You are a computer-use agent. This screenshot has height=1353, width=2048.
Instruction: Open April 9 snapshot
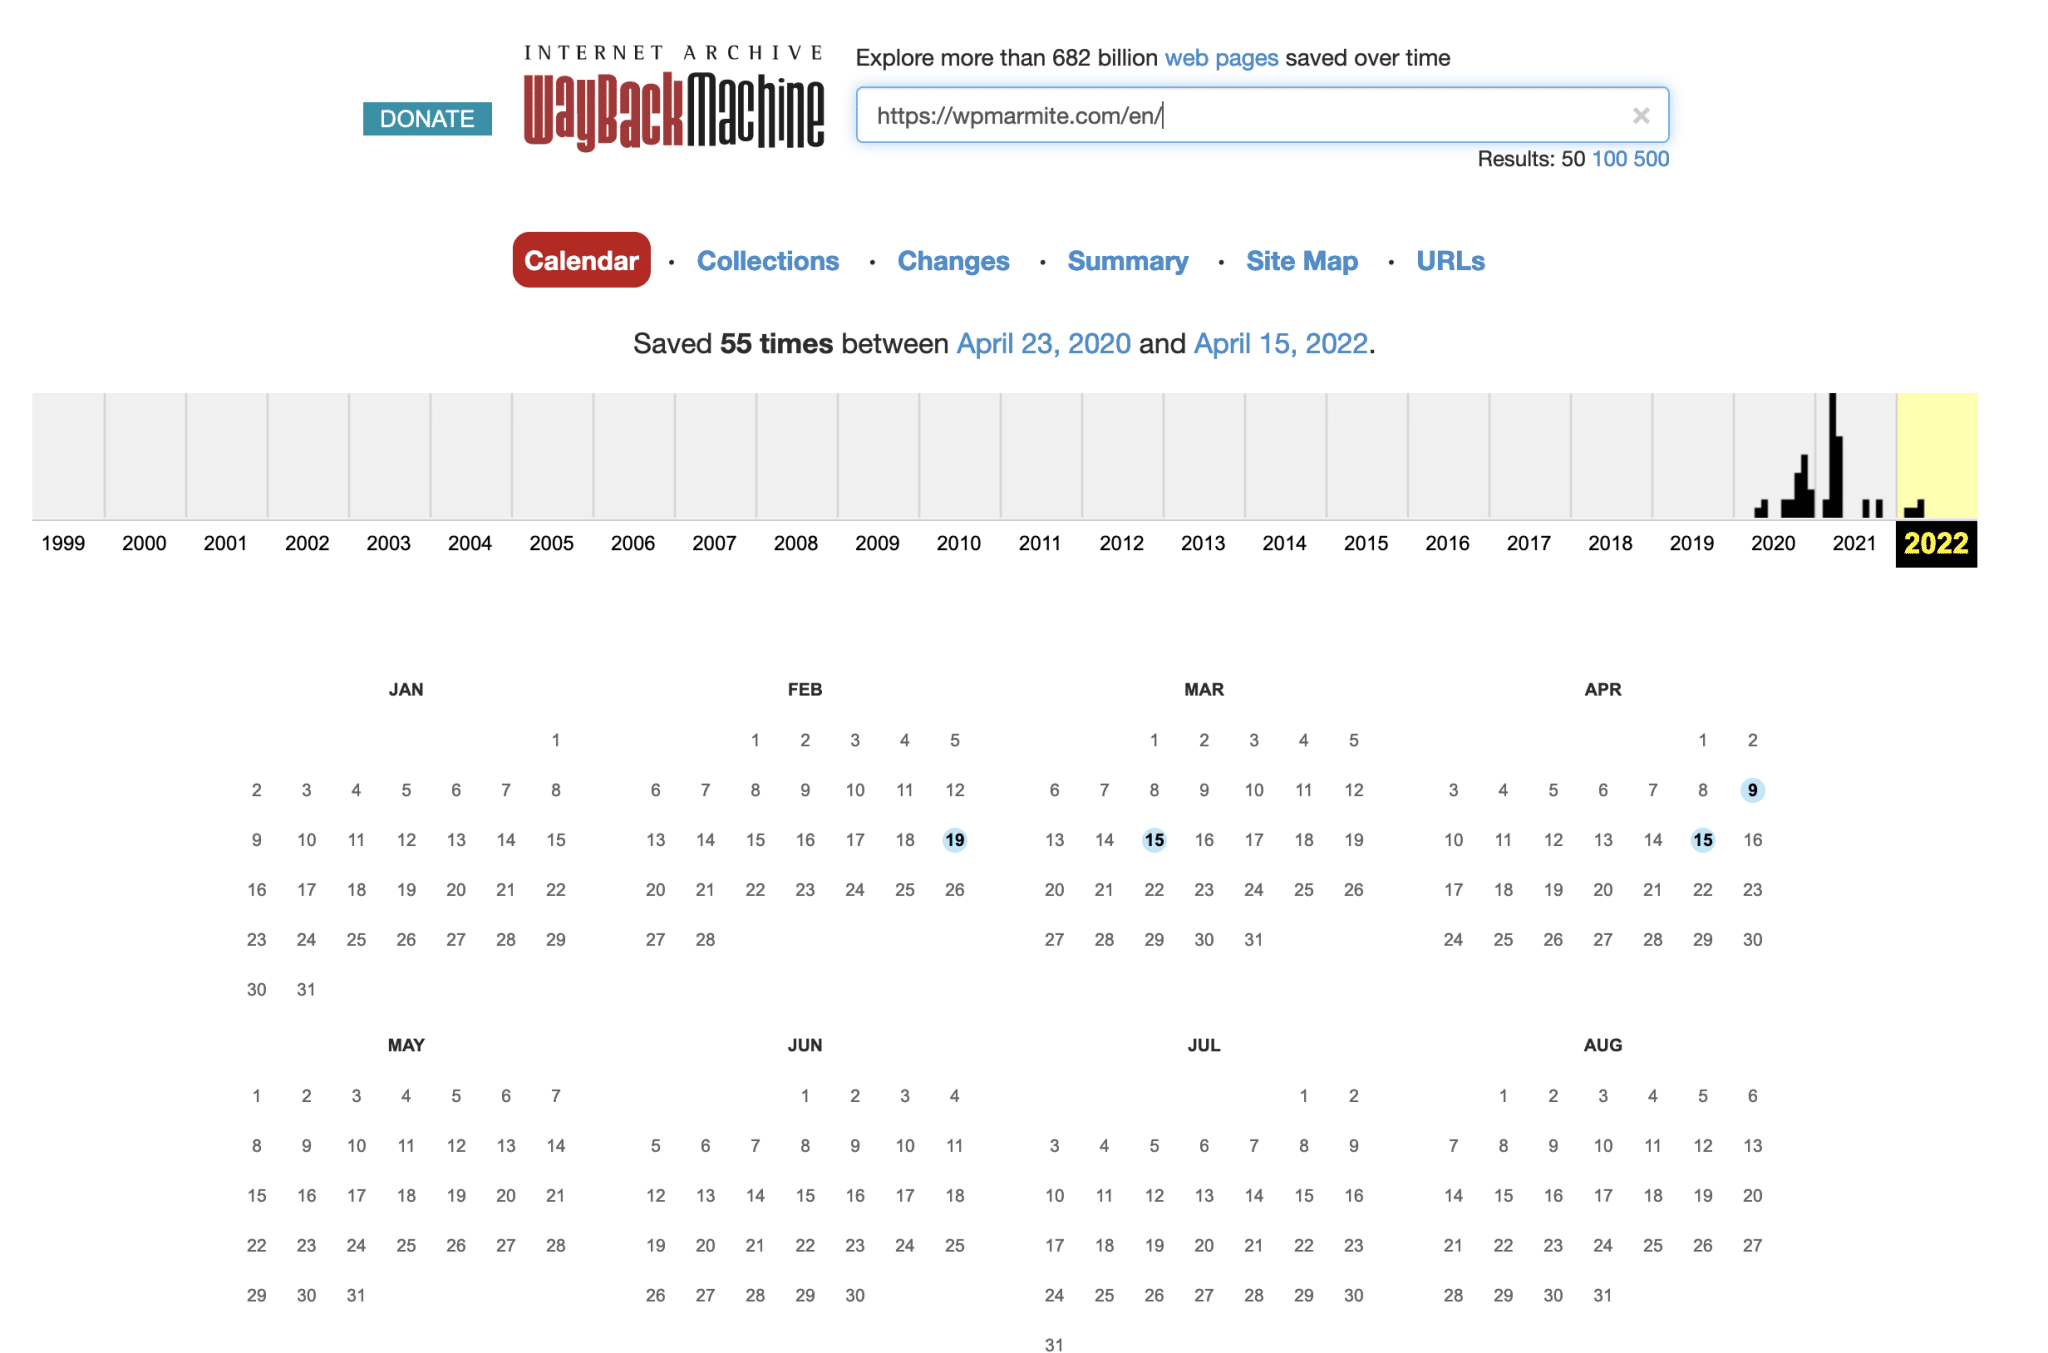click(1752, 790)
